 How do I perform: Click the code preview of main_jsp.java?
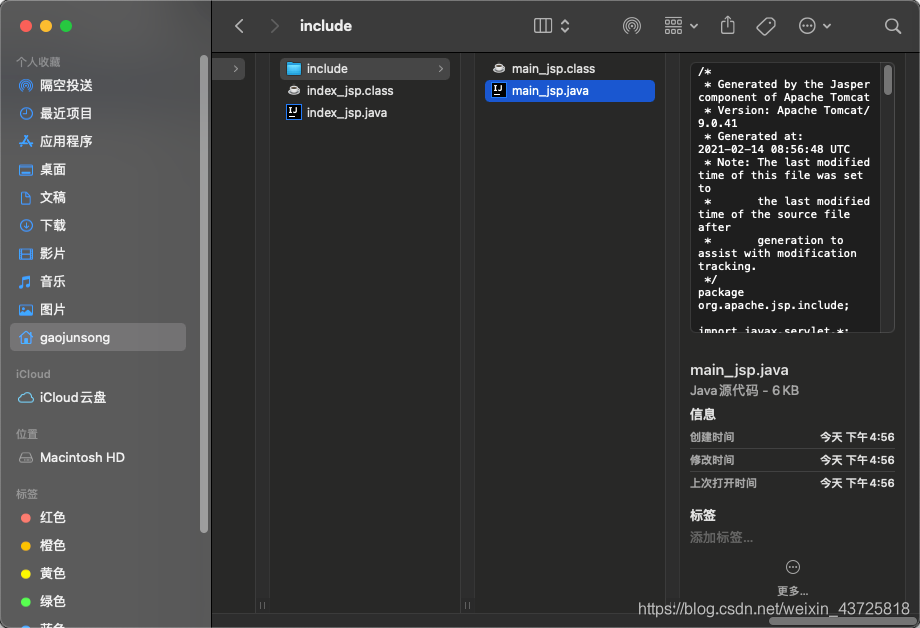coord(792,198)
